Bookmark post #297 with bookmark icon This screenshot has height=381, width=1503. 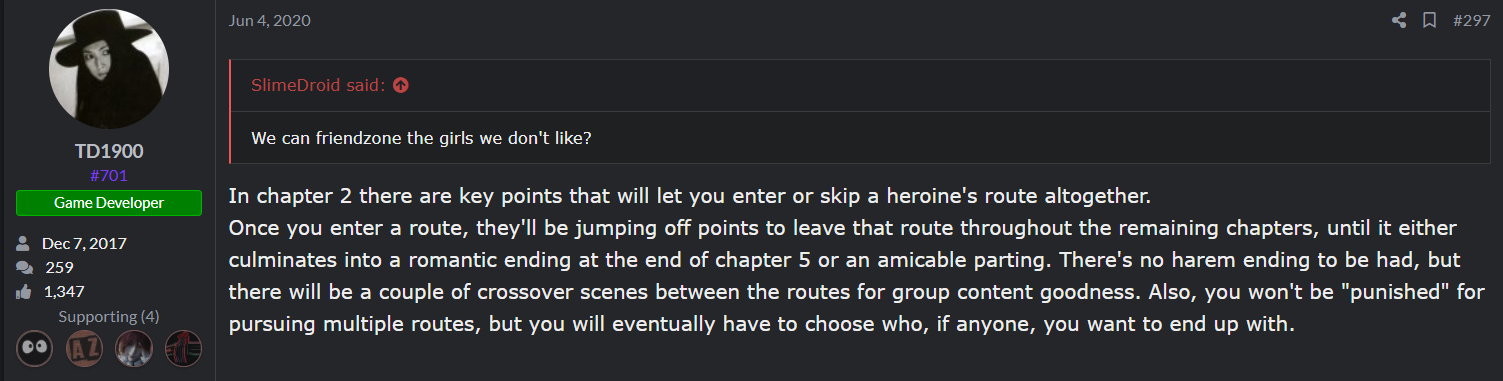[x=1430, y=20]
